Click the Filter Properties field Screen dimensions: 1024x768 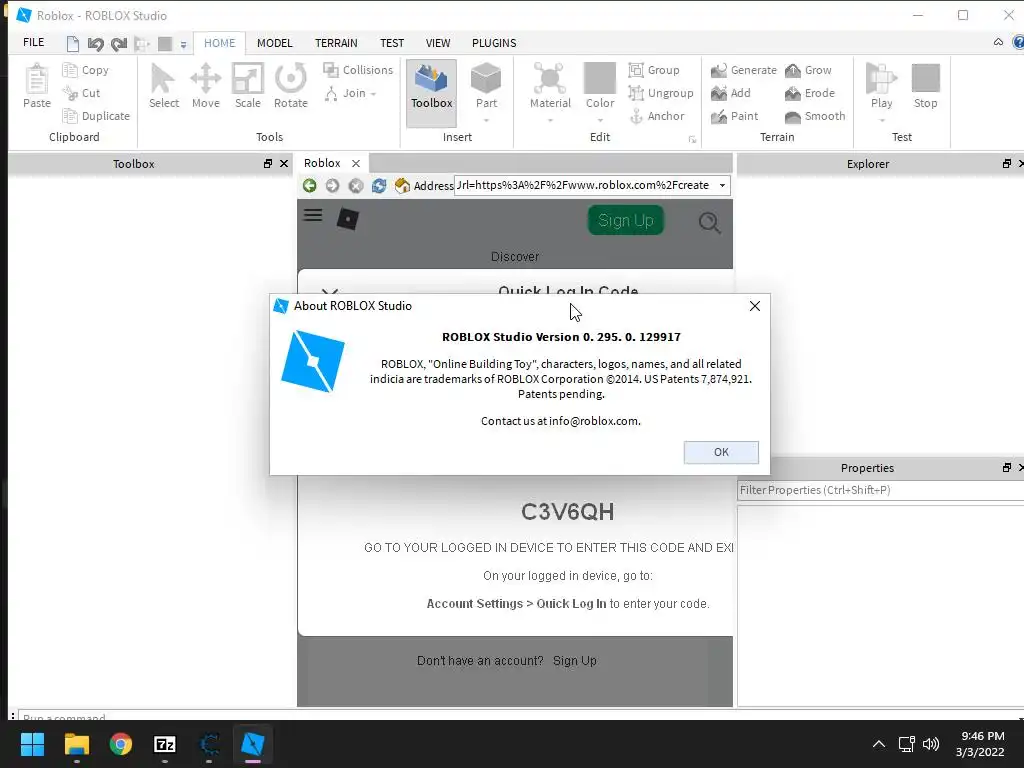tap(880, 490)
